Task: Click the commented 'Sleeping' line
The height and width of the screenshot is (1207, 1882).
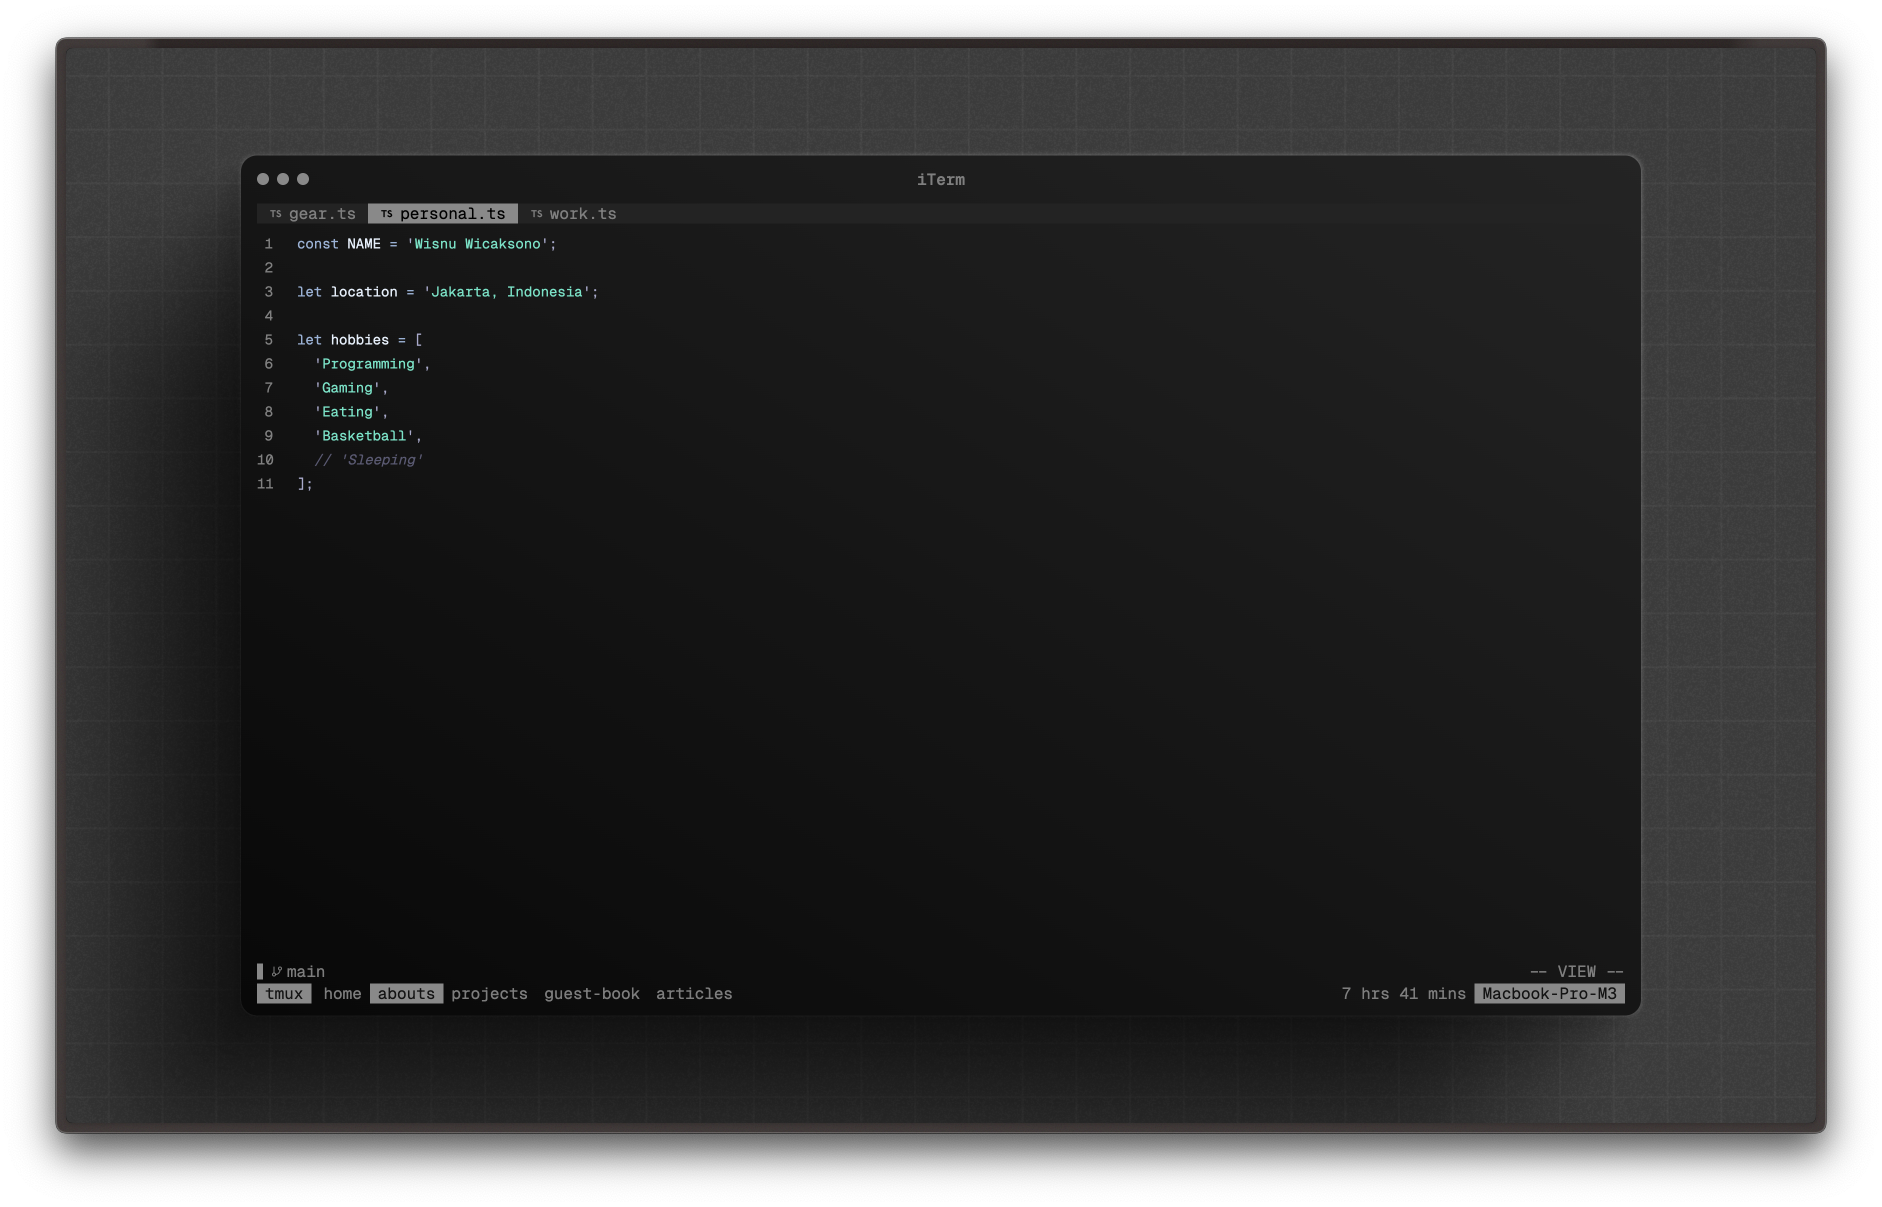Action: [368, 460]
